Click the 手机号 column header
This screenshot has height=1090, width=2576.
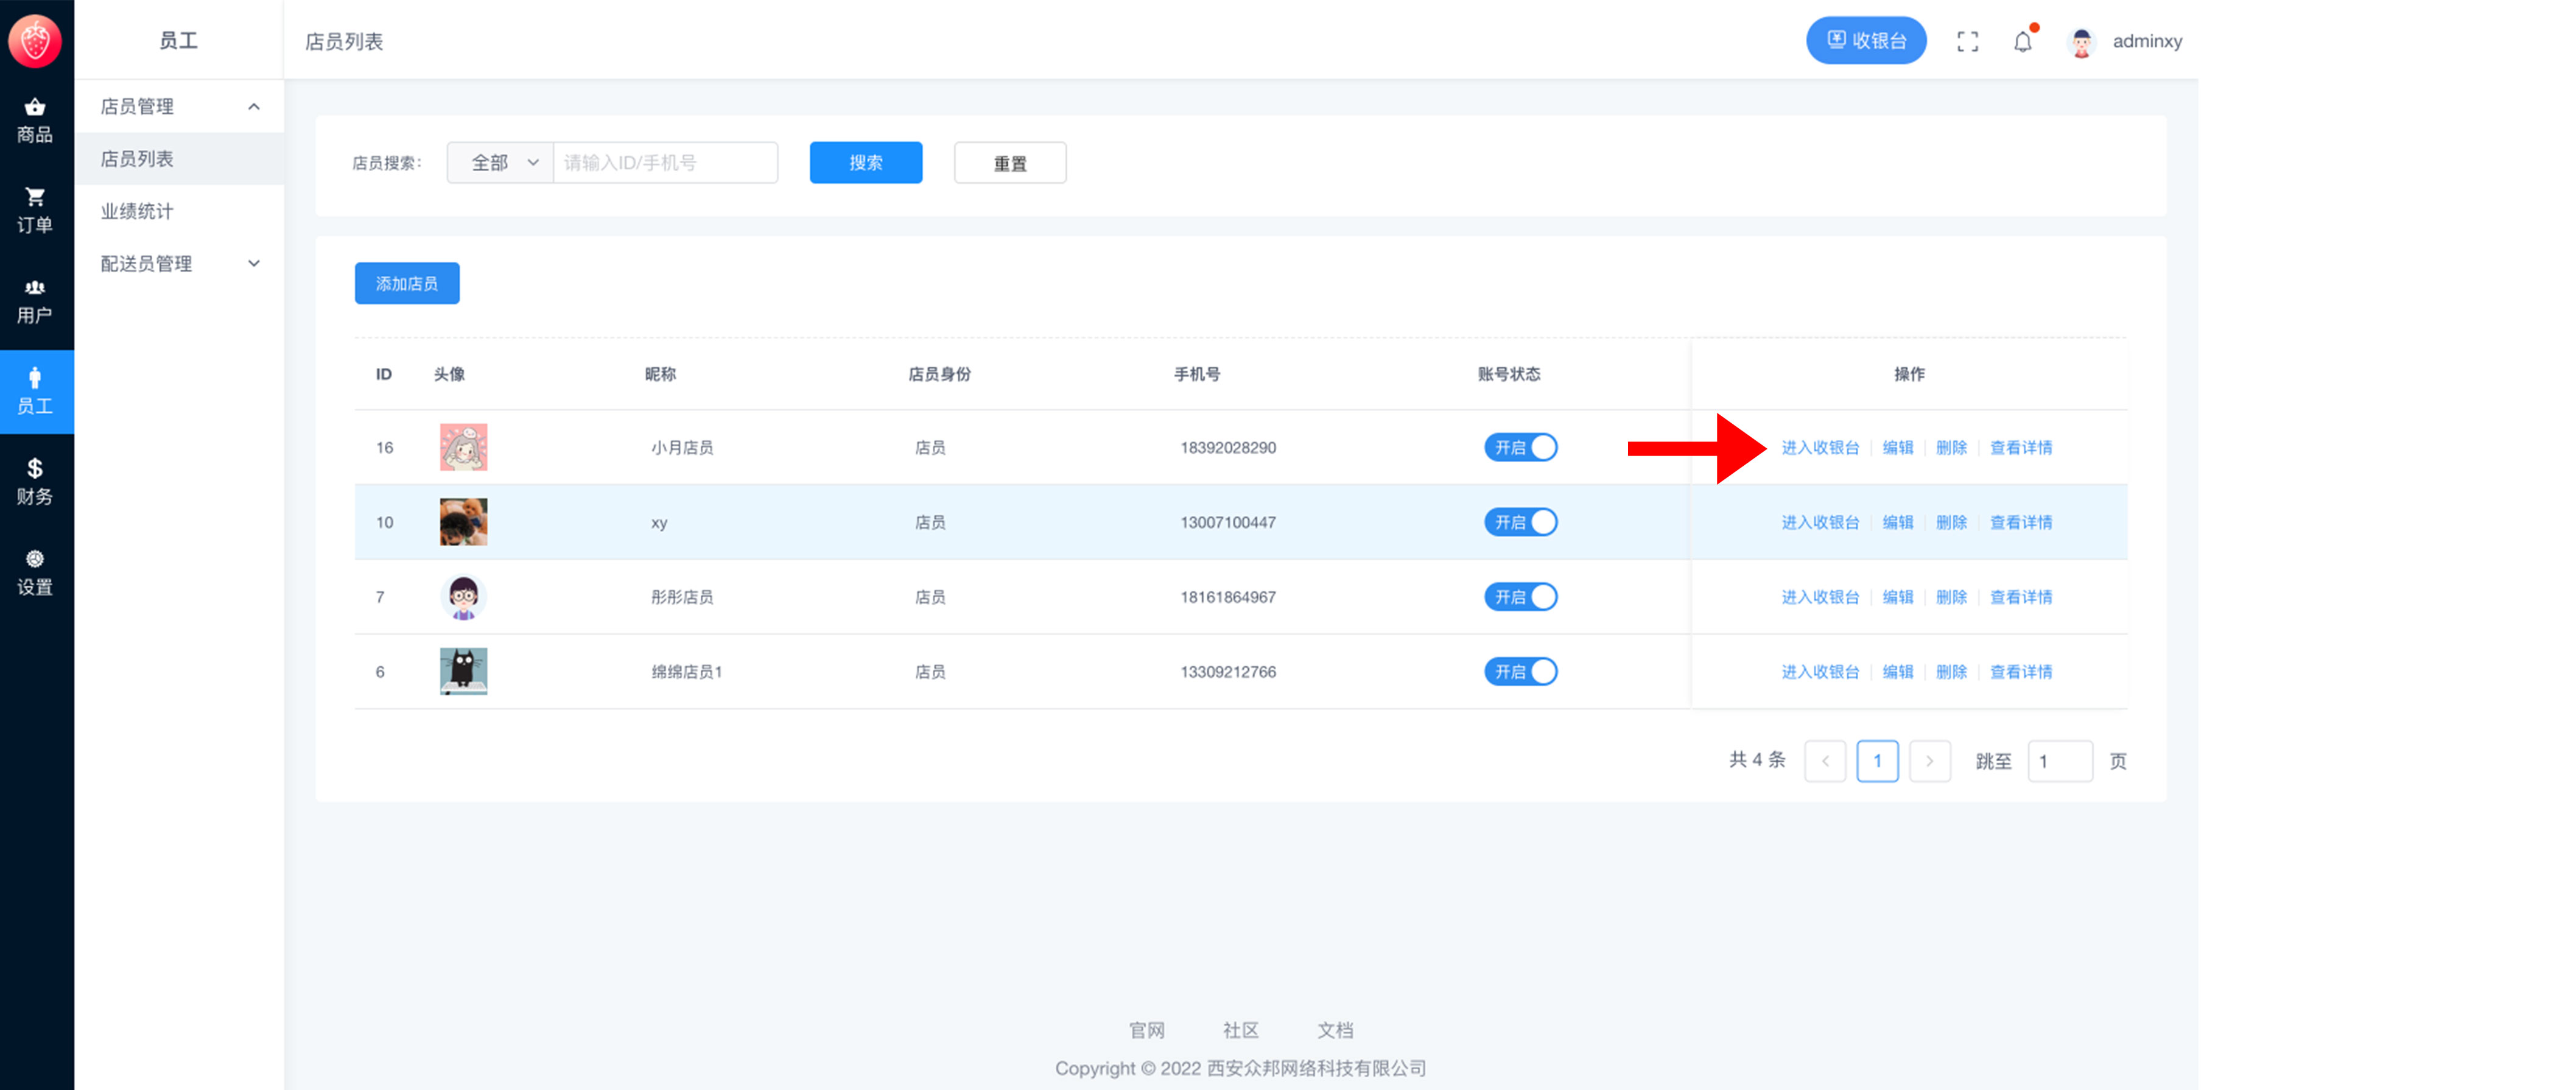point(1197,374)
